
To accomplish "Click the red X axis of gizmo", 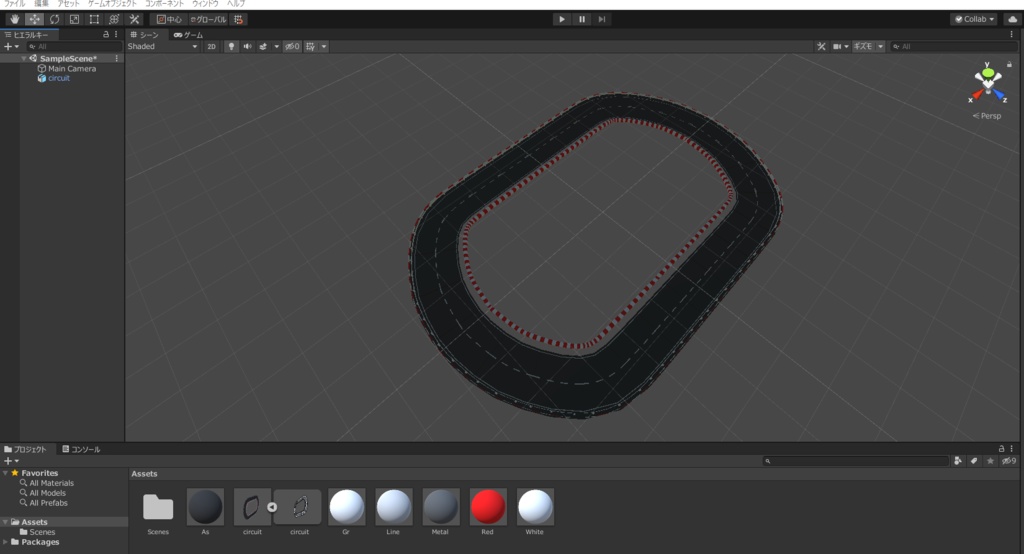I will tap(976, 96).
